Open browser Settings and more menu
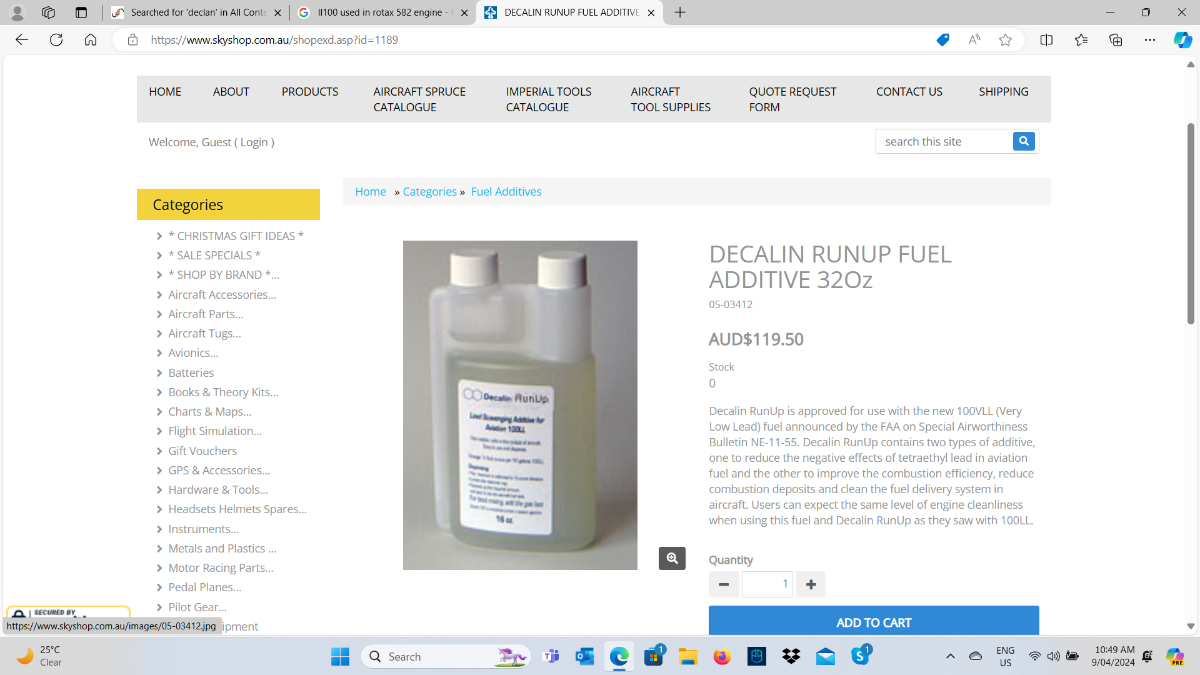The image size is (1200, 675). (1150, 40)
